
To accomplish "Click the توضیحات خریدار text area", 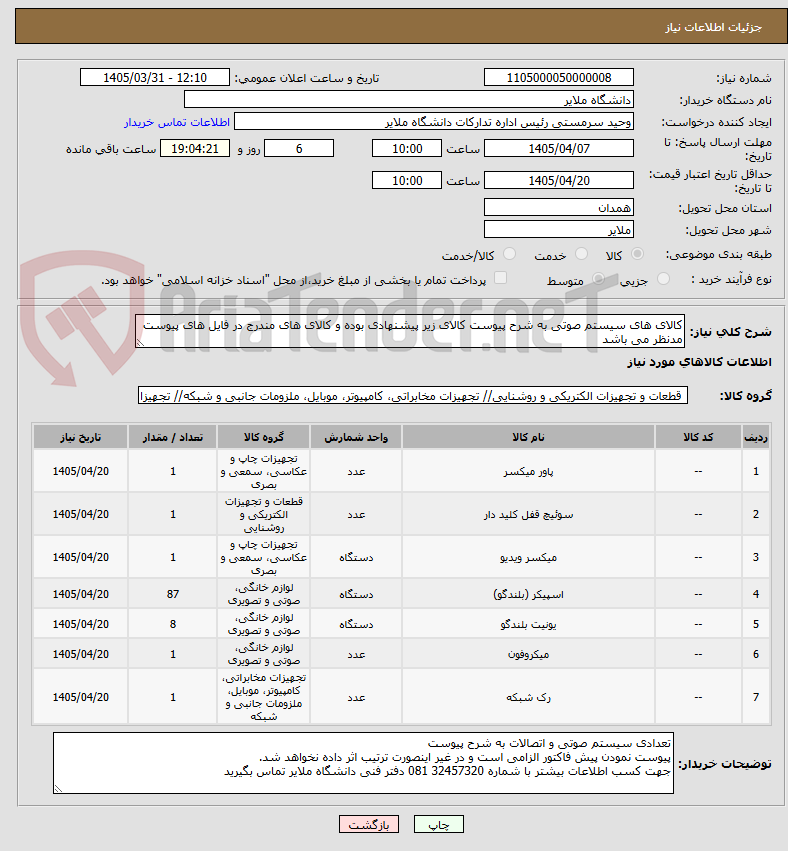I will (x=363, y=763).
